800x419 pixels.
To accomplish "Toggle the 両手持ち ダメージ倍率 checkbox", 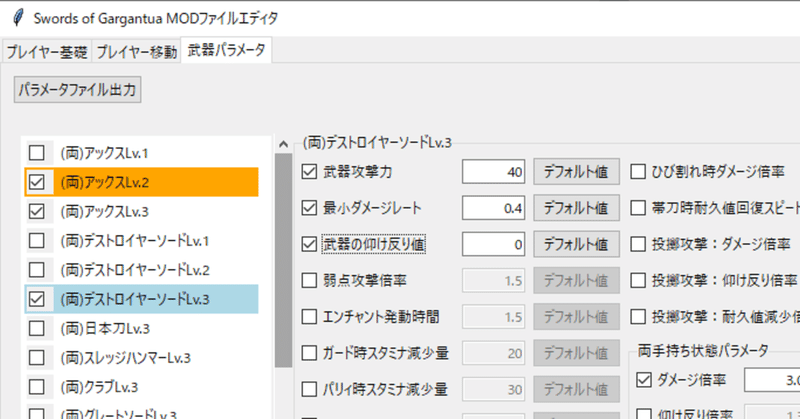I will pos(644,380).
